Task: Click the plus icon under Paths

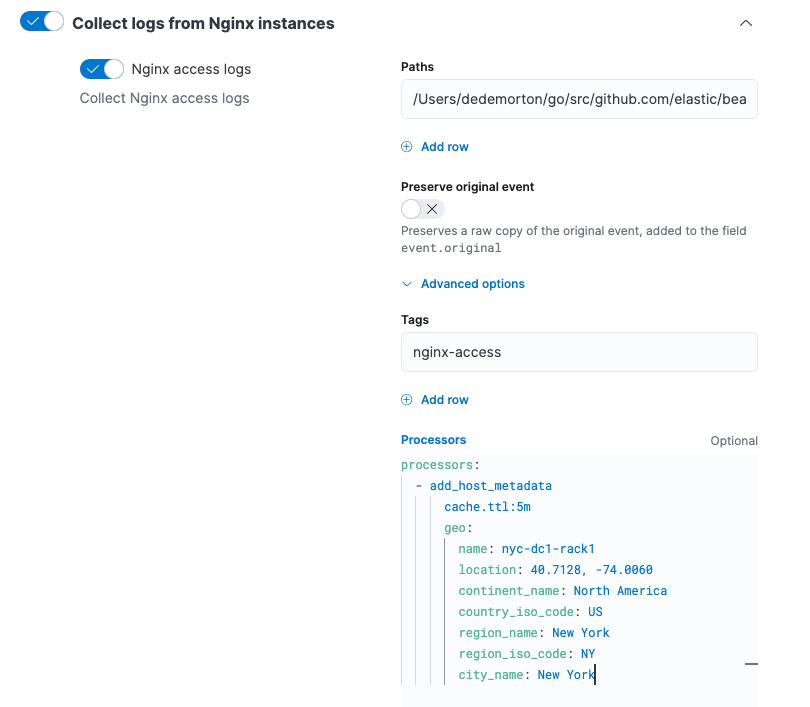Action: click(x=406, y=147)
